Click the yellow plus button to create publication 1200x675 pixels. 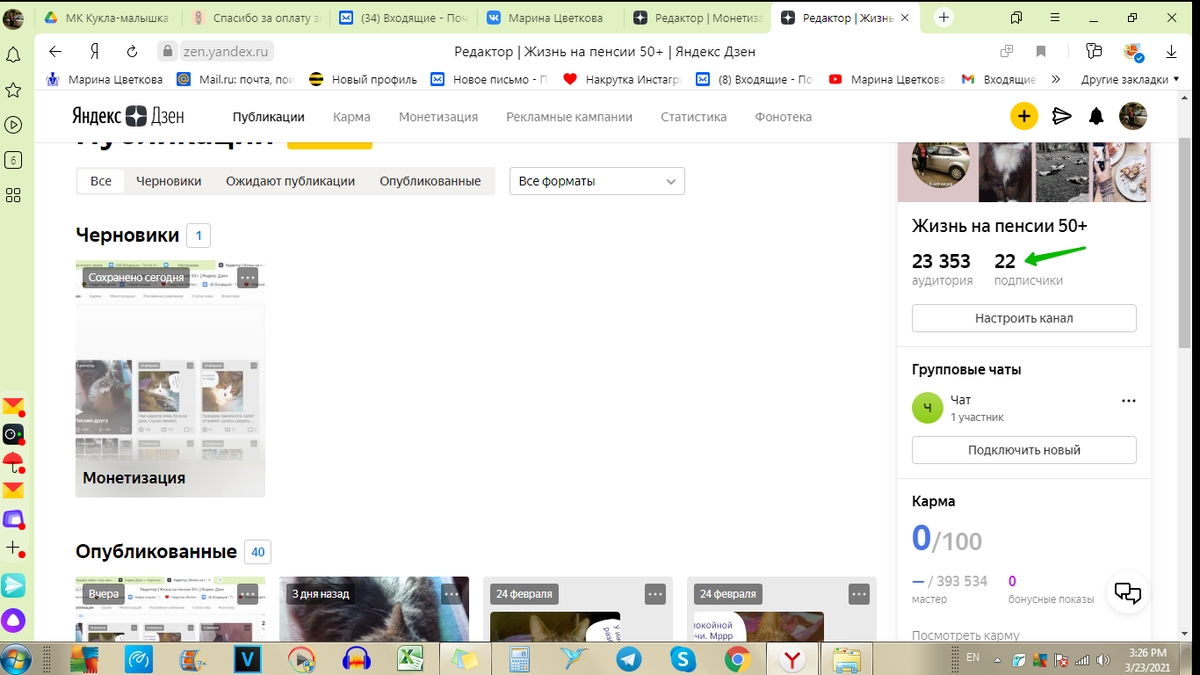click(1023, 116)
